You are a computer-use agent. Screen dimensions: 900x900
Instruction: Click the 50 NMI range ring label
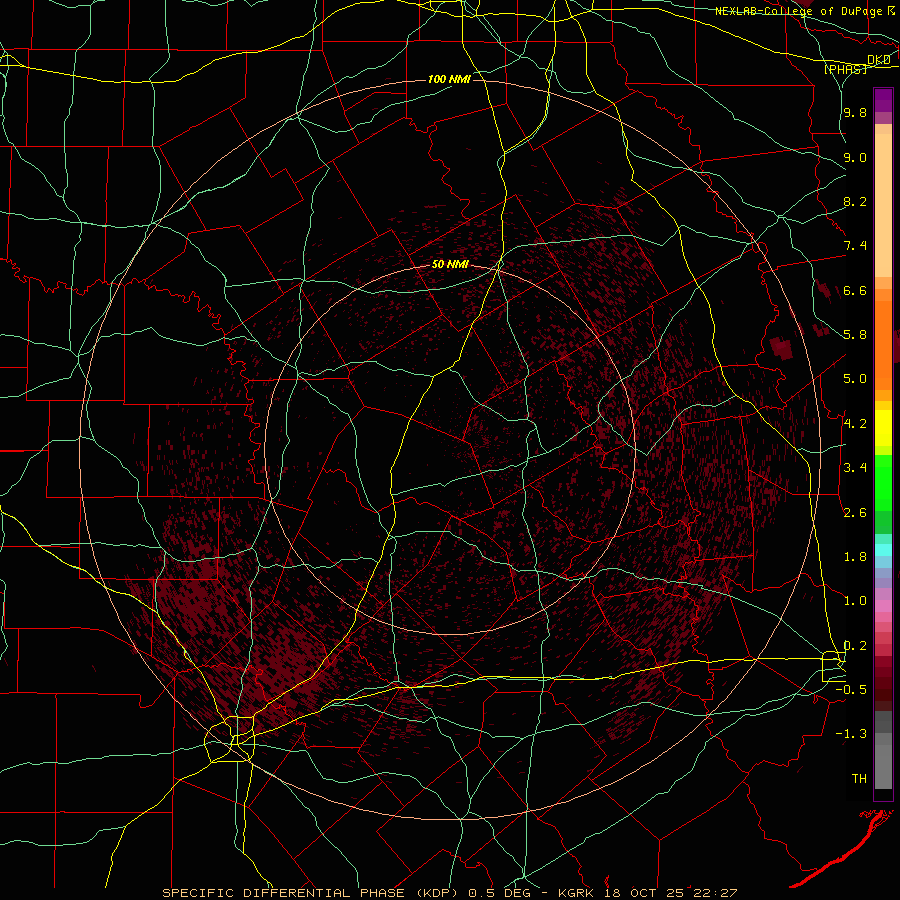[x=451, y=265]
